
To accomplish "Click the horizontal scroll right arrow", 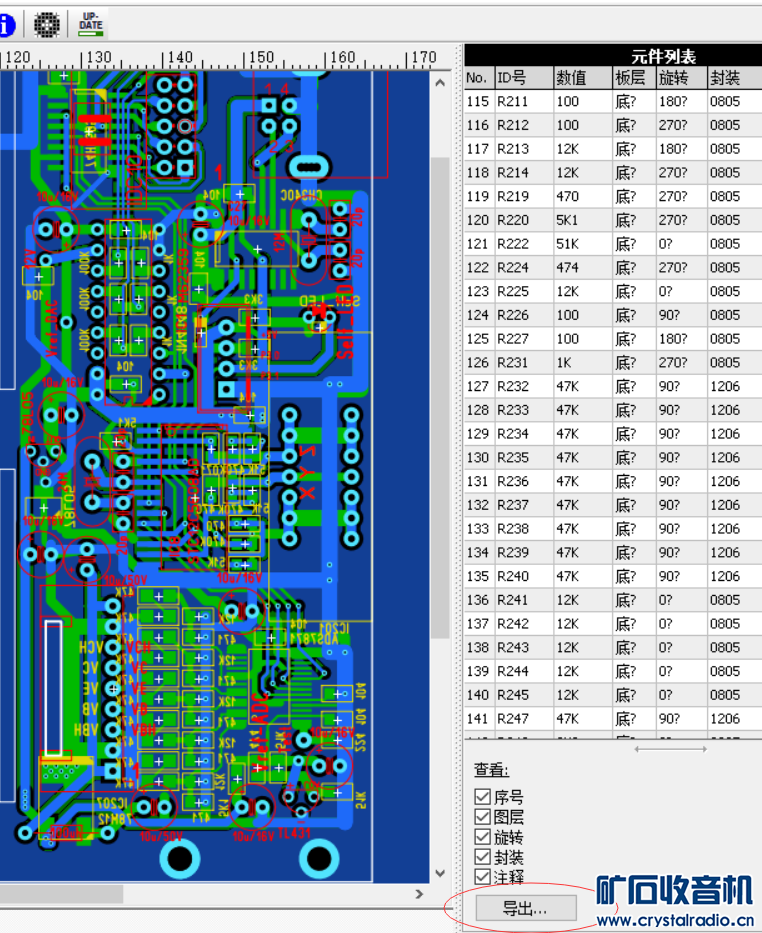I will (x=419, y=894).
